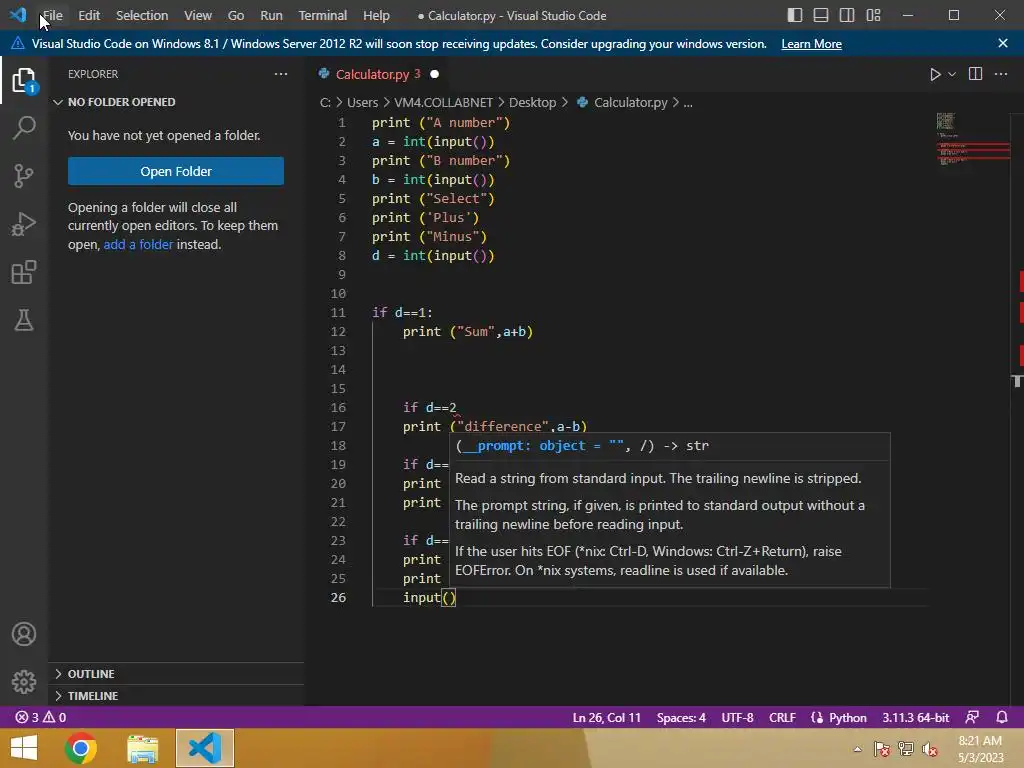Click the Calculator.py breadcrumb

[x=622, y=103]
